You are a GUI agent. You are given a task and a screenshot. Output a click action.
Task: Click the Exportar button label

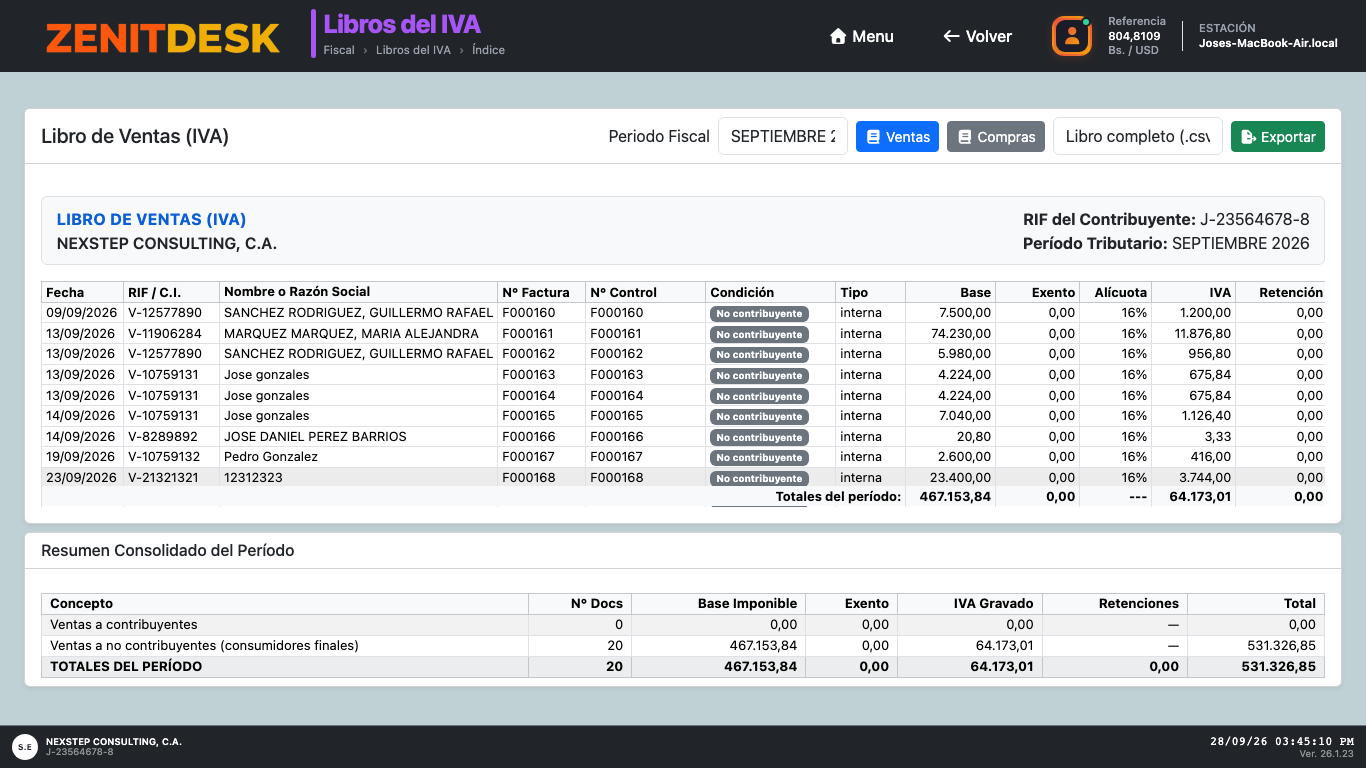click(x=1288, y=137)
